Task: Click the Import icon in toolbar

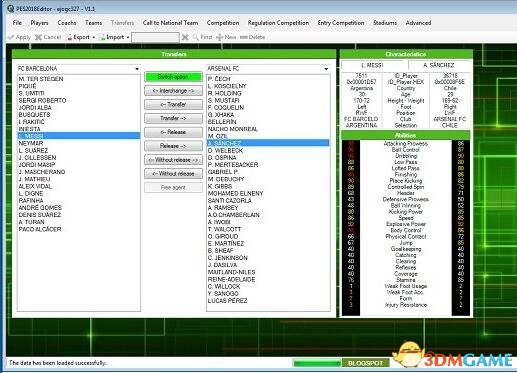Action: click(102, 37)
